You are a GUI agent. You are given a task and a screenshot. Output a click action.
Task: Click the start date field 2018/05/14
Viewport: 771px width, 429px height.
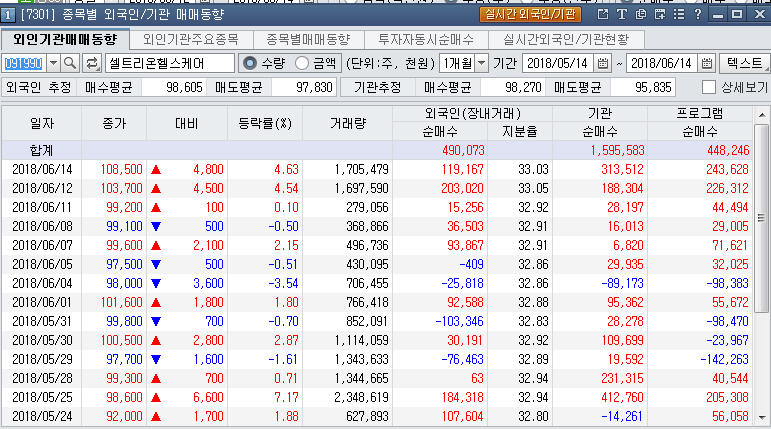[x=558, y=63]
